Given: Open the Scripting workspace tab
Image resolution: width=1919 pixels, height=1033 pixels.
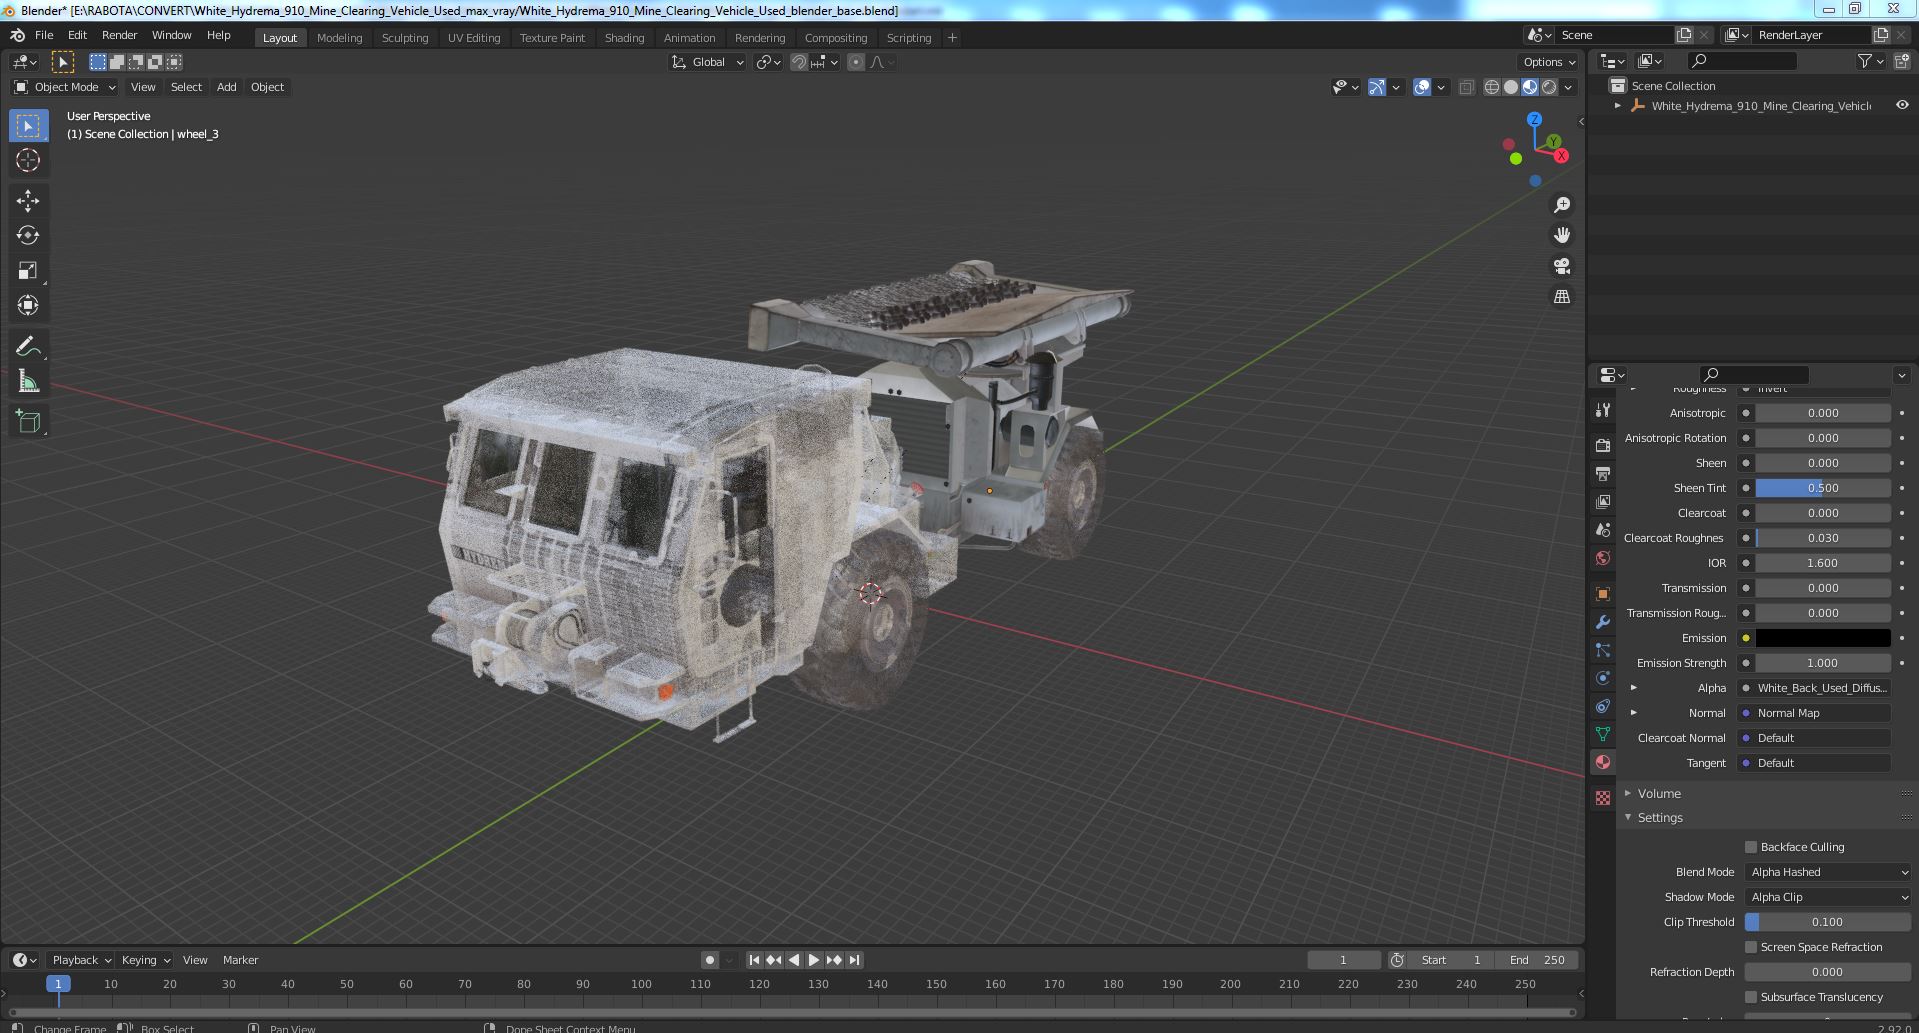Looking at the screenshot, I should (x=909, y=38).
